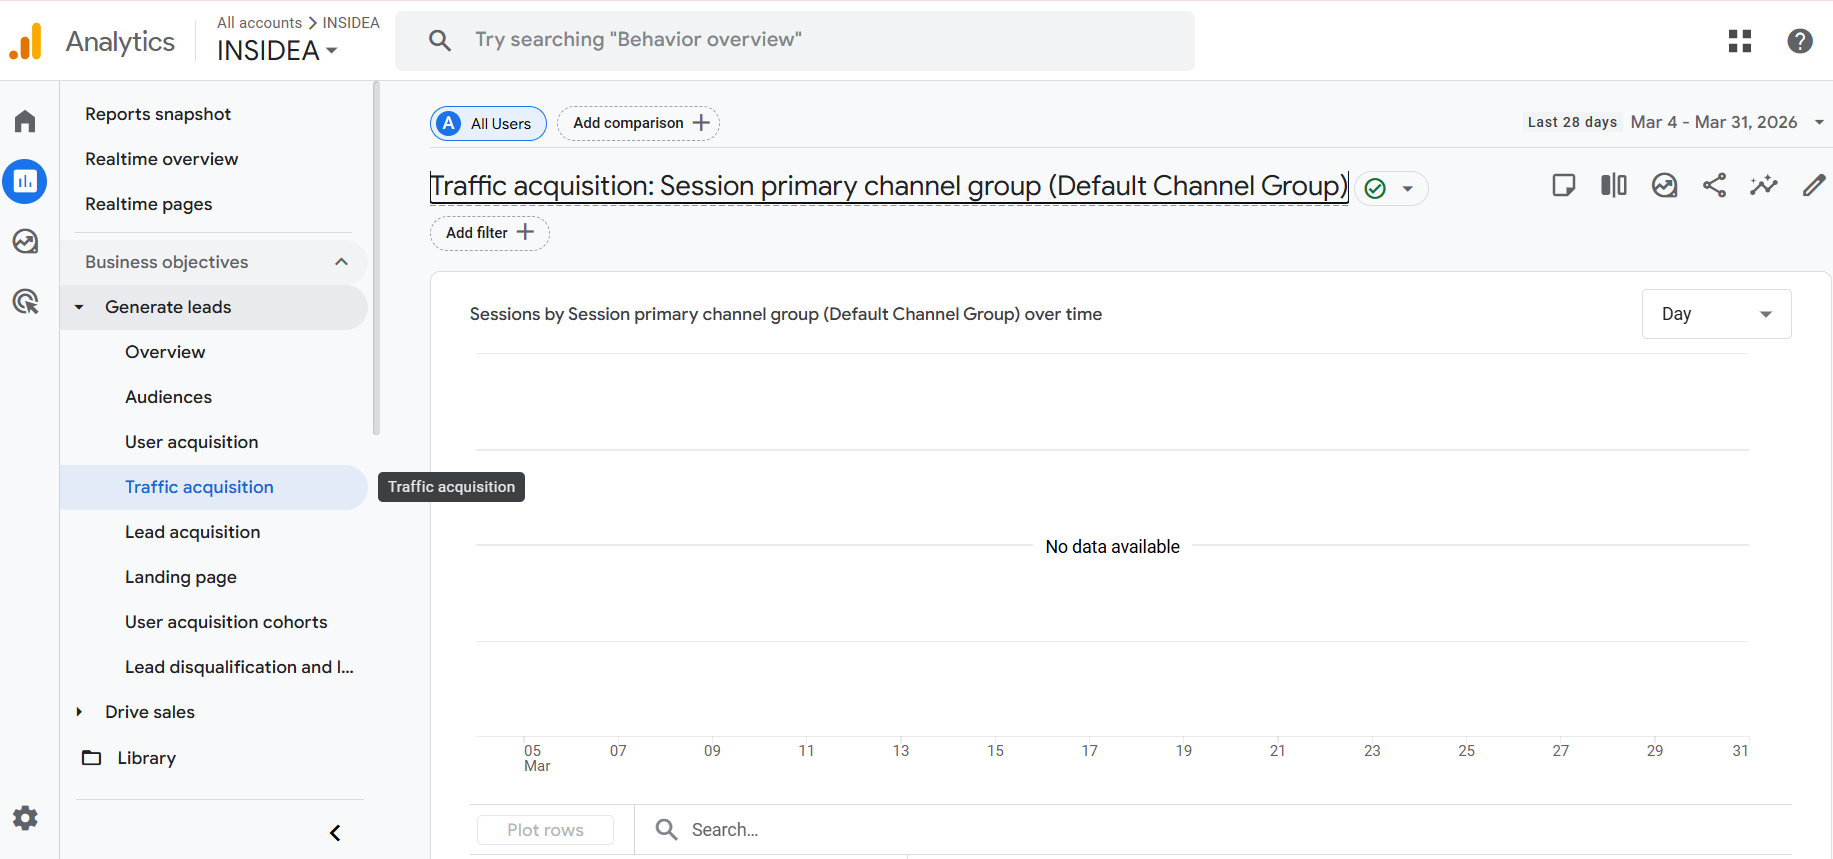Collapse the Generate leads group
1833x859 pixels.
click(79, 307)
